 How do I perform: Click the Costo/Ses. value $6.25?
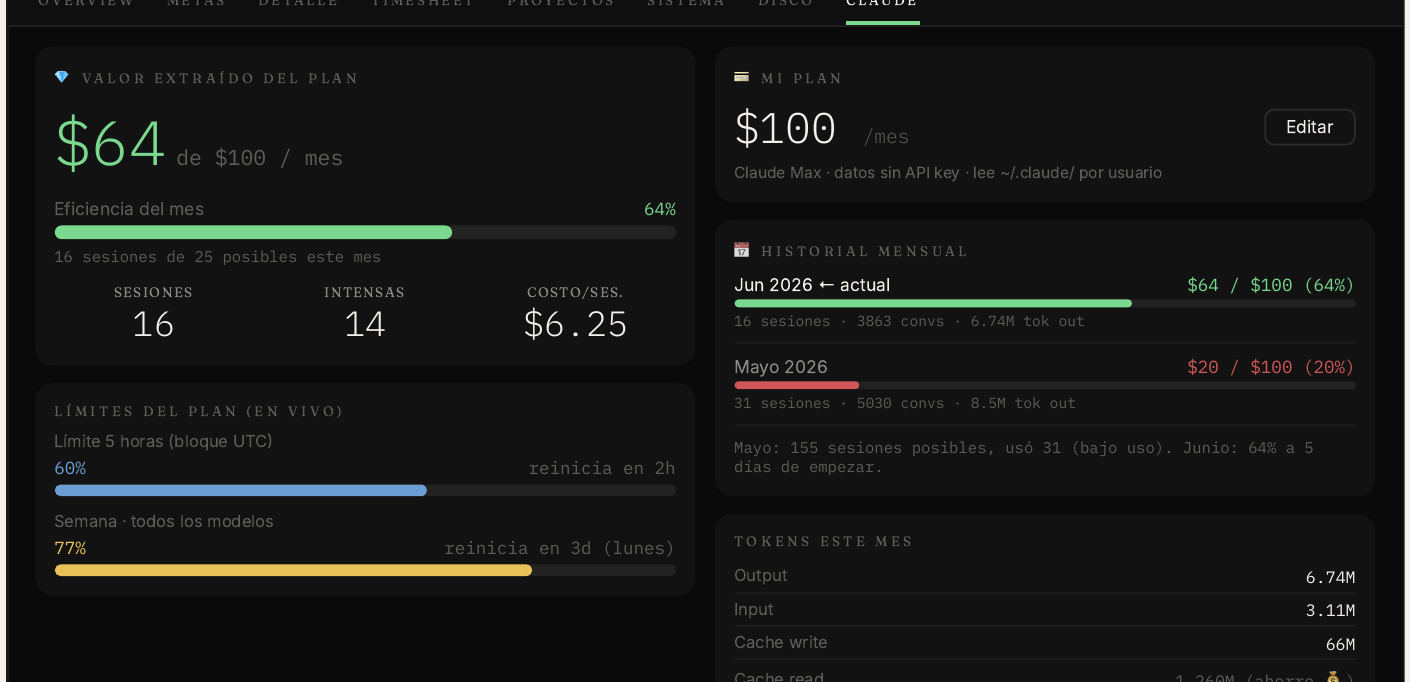(575, 324)
